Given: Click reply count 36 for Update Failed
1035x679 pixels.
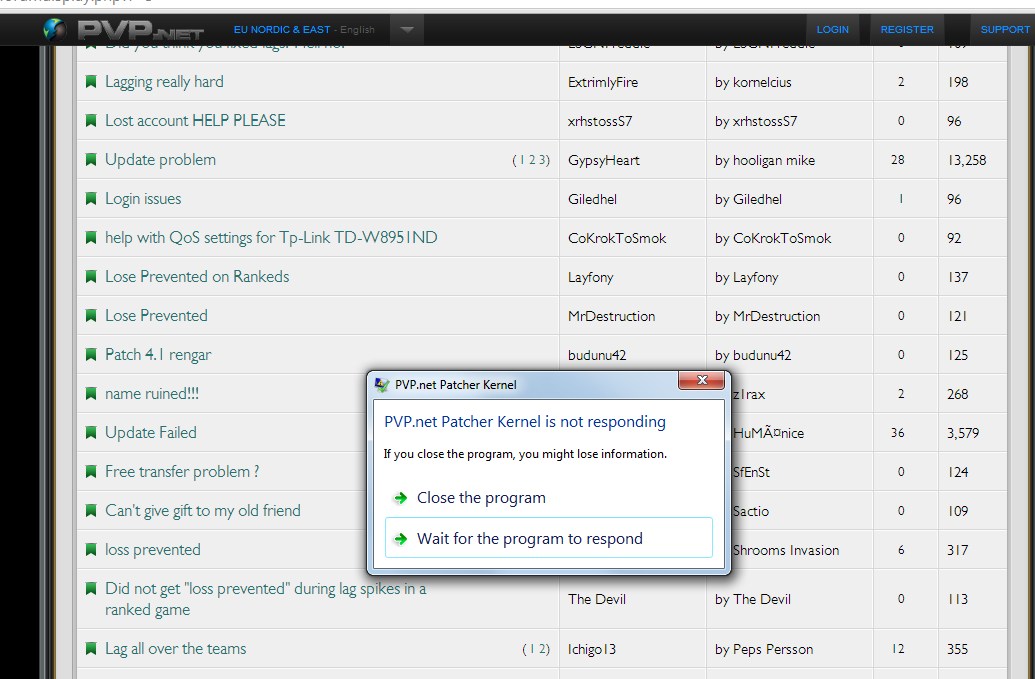Looking at the screenshot, I should (x=898, y=433).
